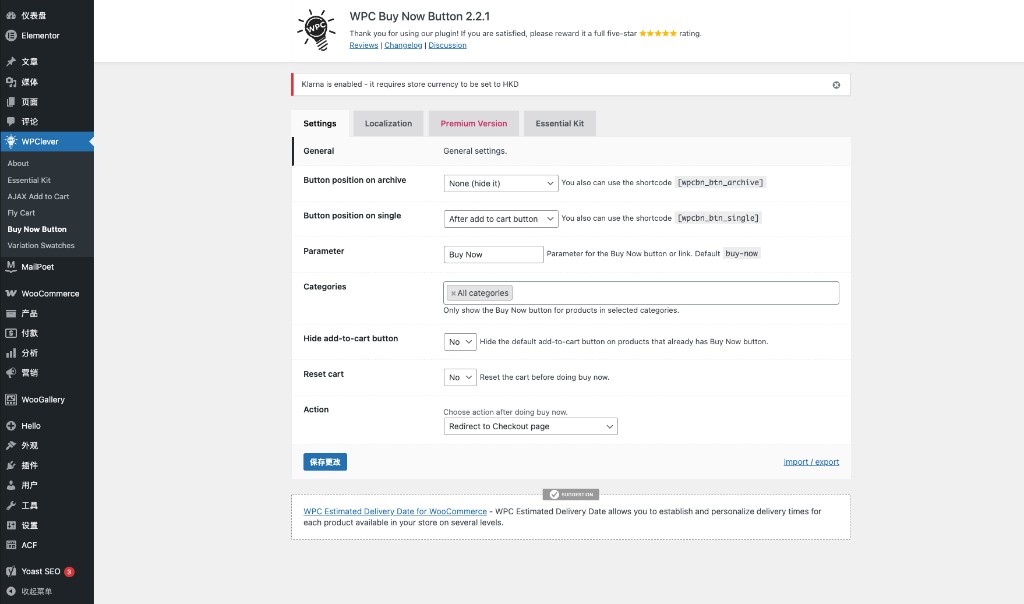Viewport: 1024px width, 604px height.
Task: Dismiss the Klarna notice with the X icon
Action: [x=836, y=85]
